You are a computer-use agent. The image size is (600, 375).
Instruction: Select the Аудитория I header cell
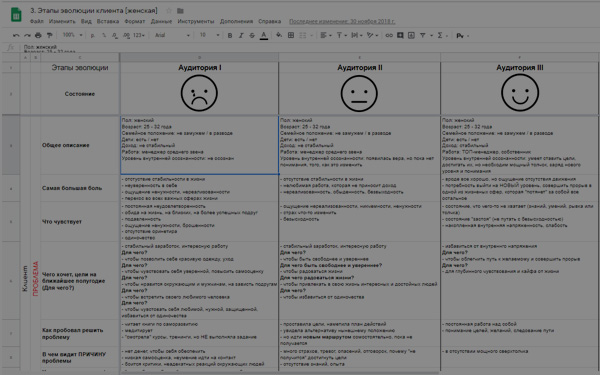199,68
